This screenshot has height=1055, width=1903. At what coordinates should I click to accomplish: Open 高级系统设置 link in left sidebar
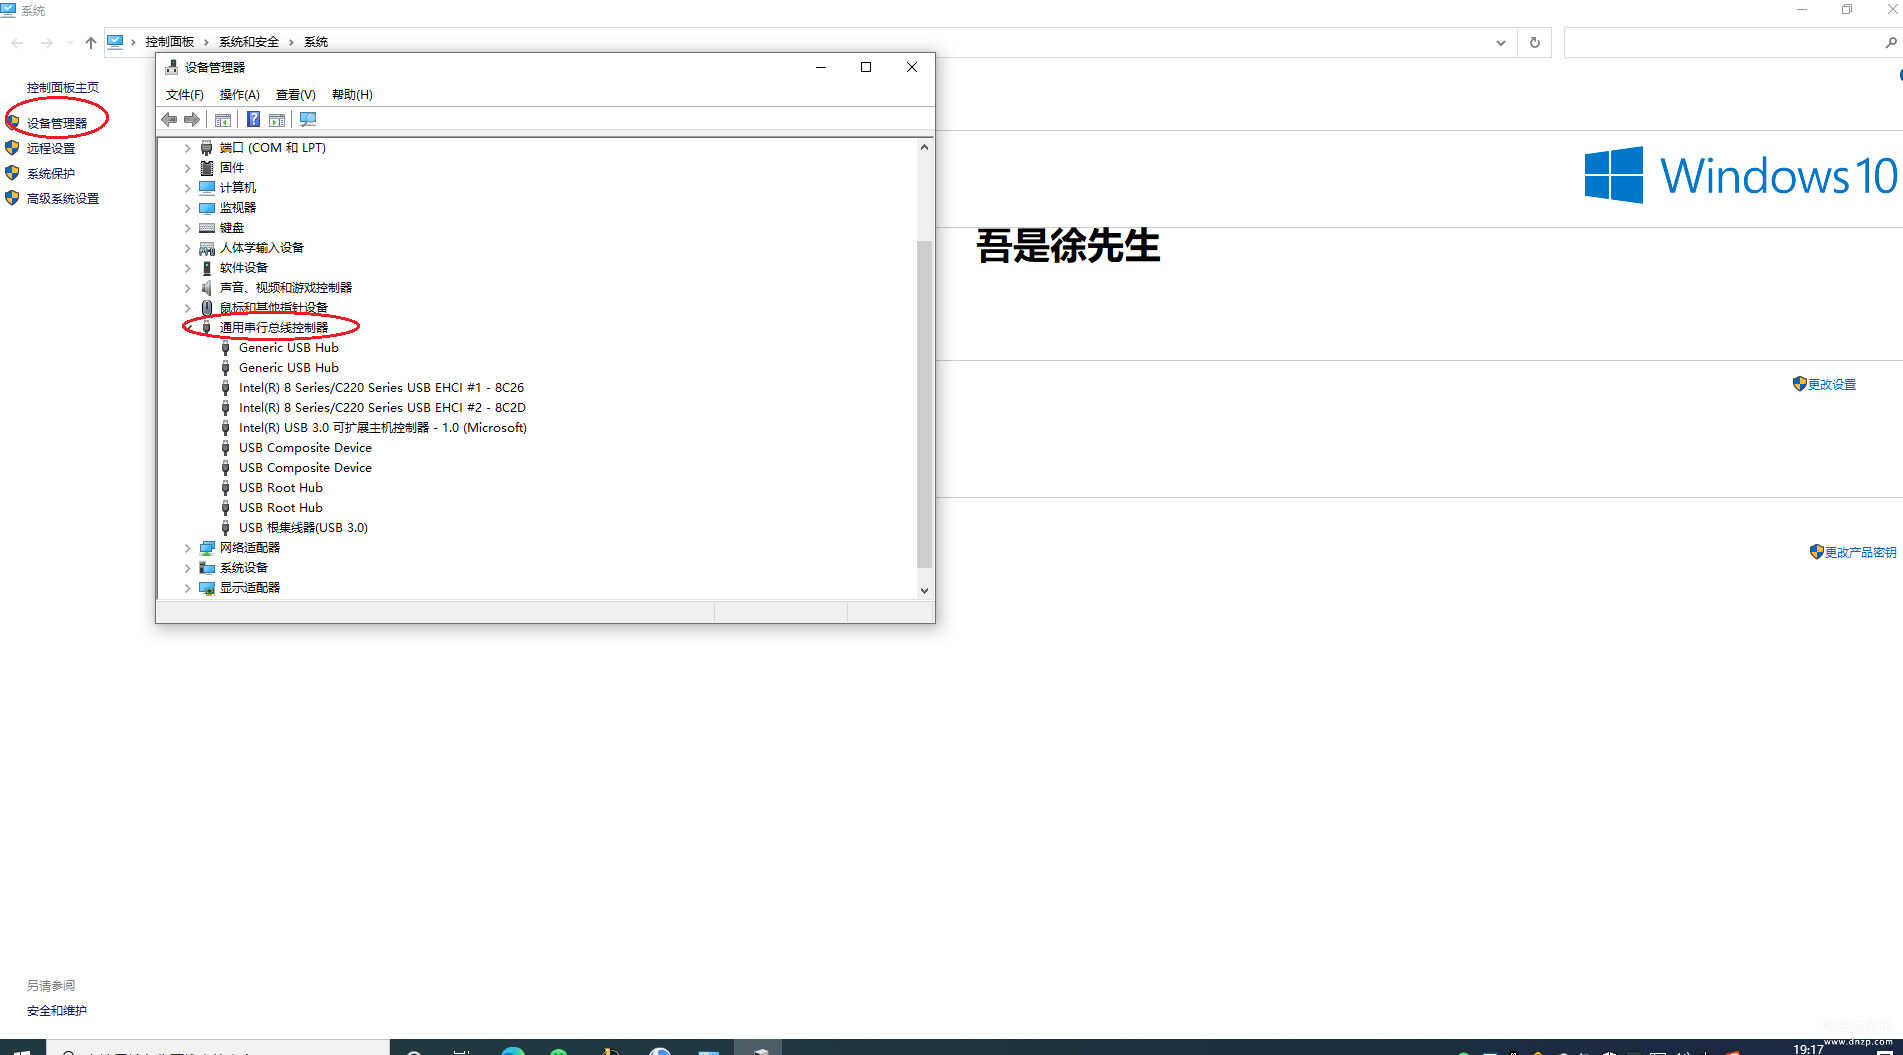[x=63, y=198]
